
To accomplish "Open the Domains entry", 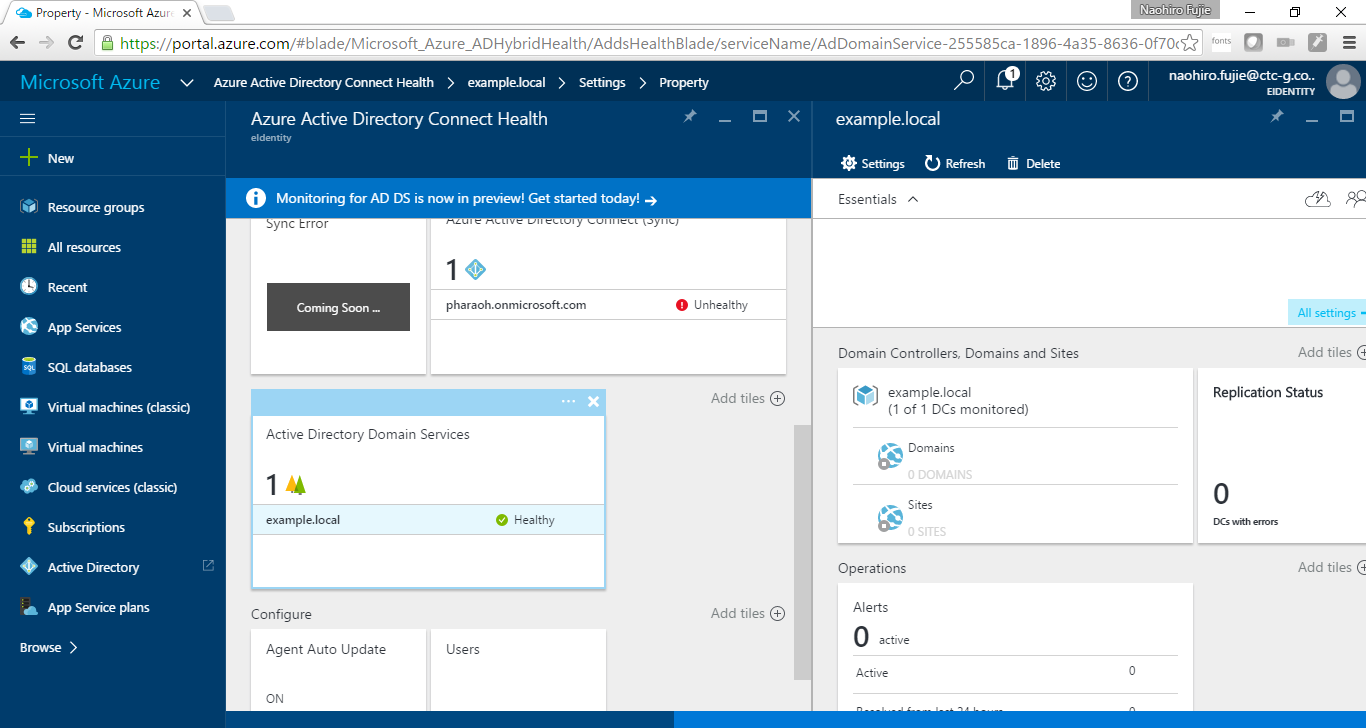I will pos(1015,456).
